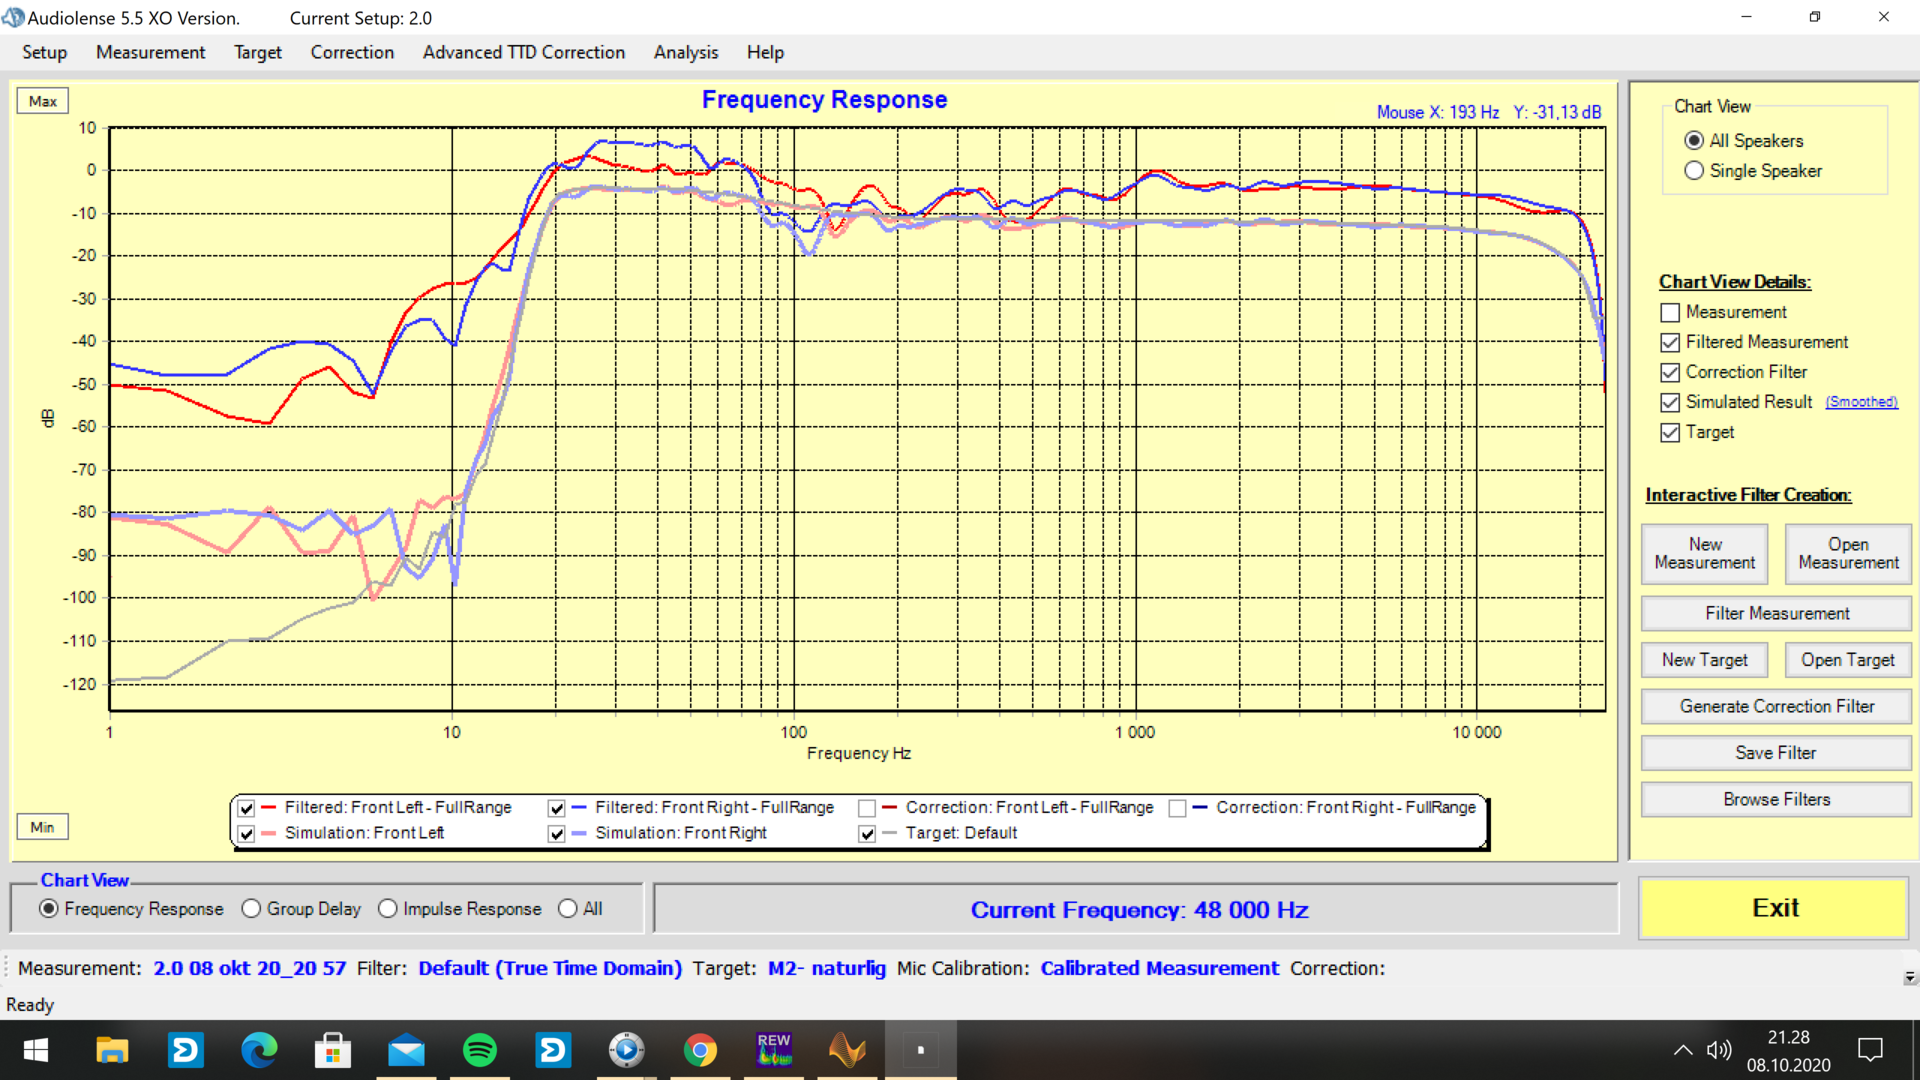
Task: Click the Smoothed link
Action: [x=1861, y=402]
